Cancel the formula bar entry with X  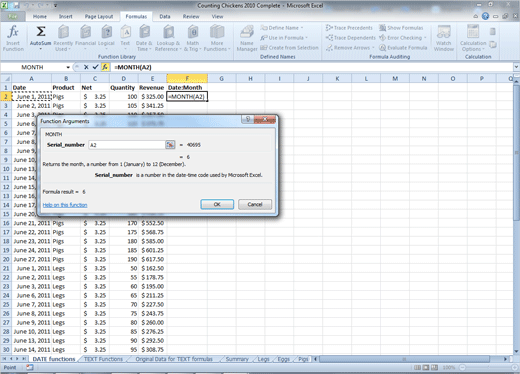coord(86,67)
